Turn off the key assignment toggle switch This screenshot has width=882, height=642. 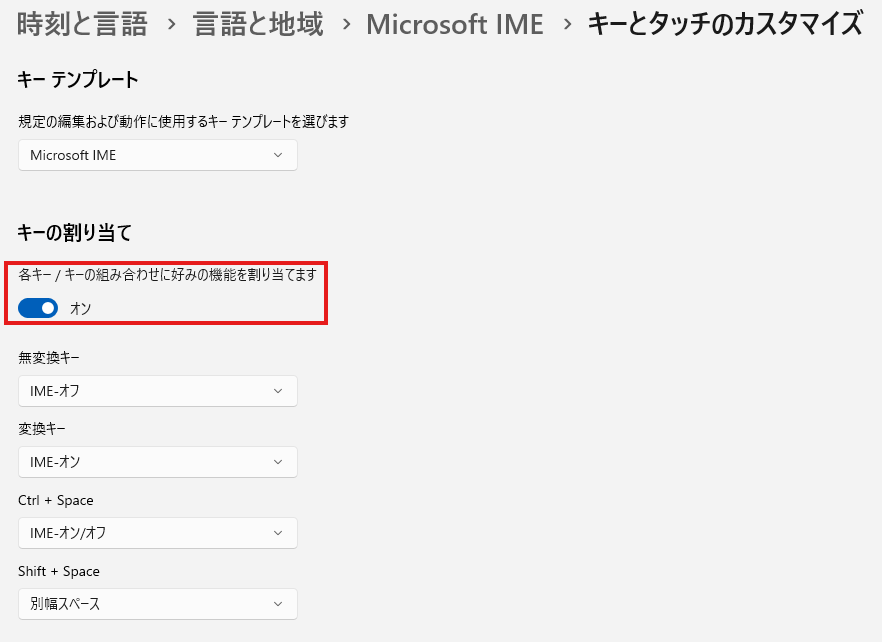(38, 308)
